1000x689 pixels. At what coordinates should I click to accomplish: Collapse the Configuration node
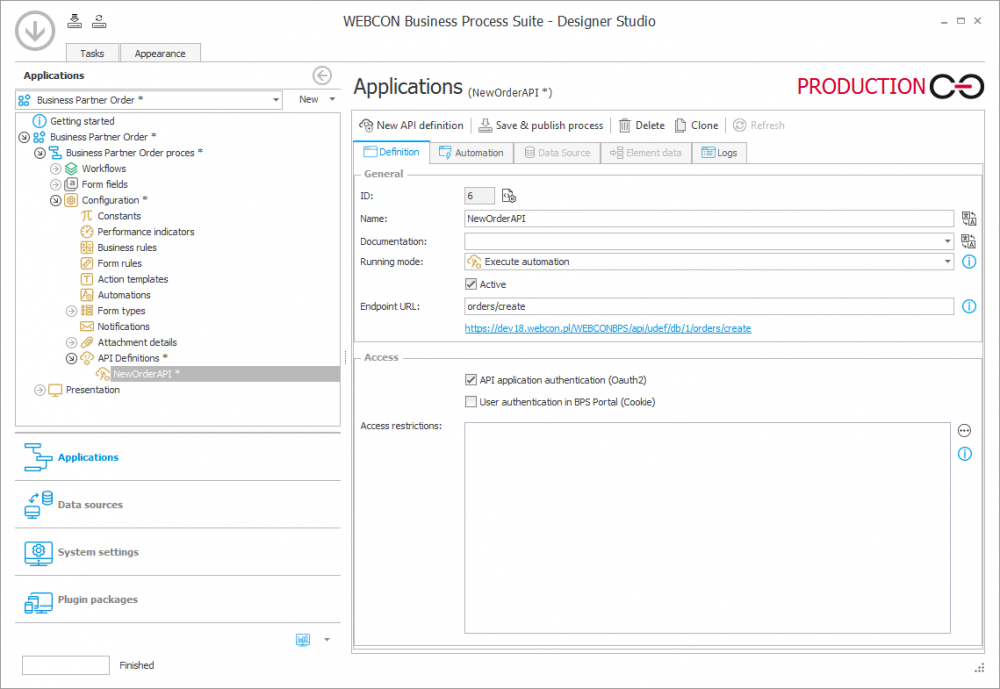(55, 200)
